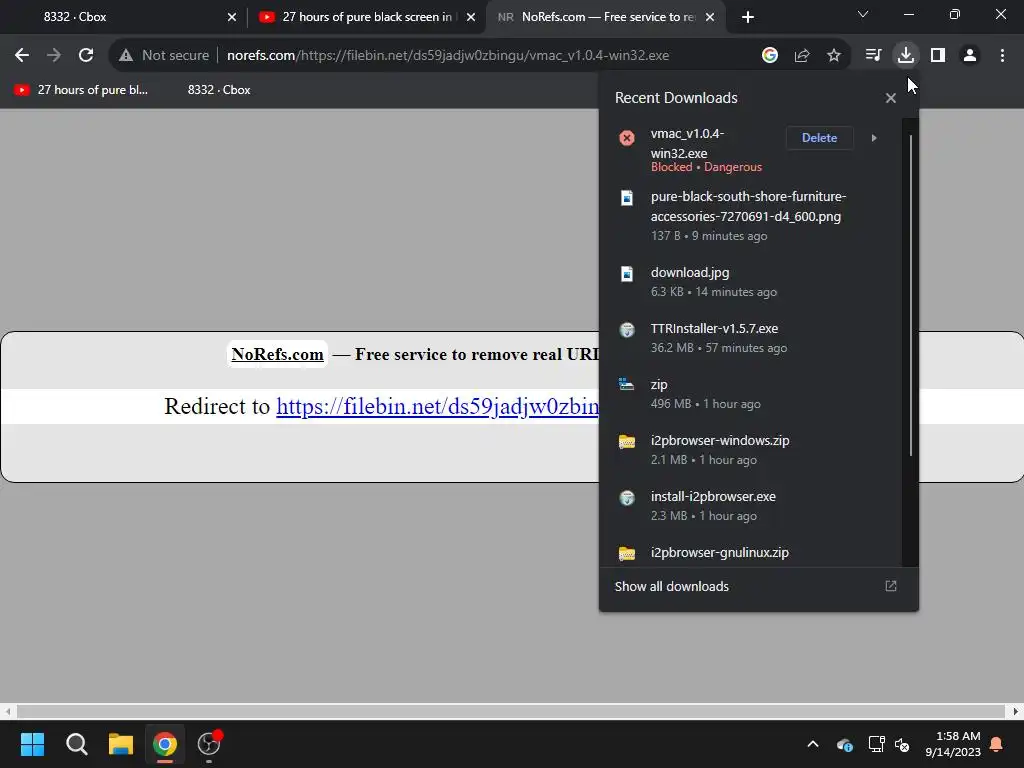Open clock and date panel
Image resolution: width=1024 pixels, height=768 pixels.
tap(953, 744)
